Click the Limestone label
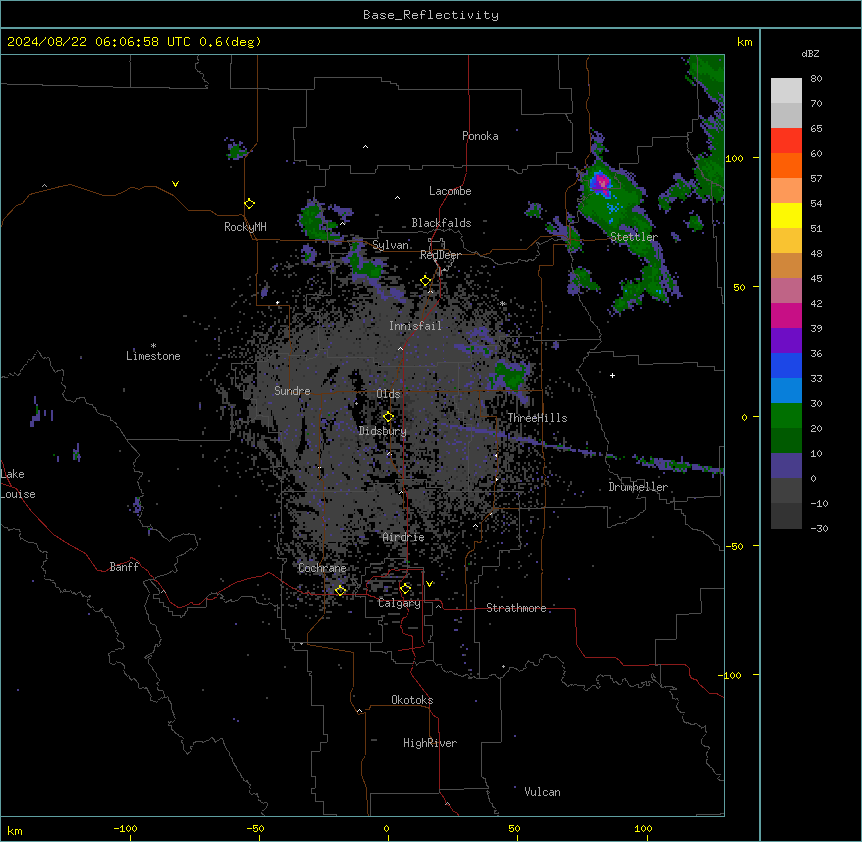Screen dimensions: 862x842 tap(153, 356)
